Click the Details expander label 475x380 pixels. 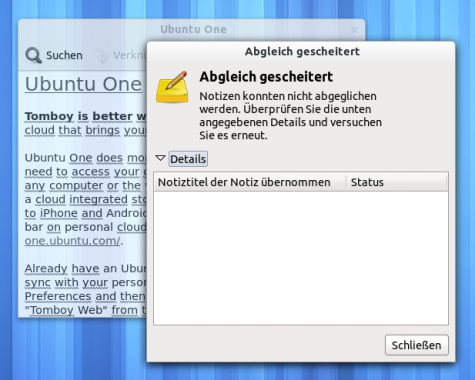tap(188, 159)
